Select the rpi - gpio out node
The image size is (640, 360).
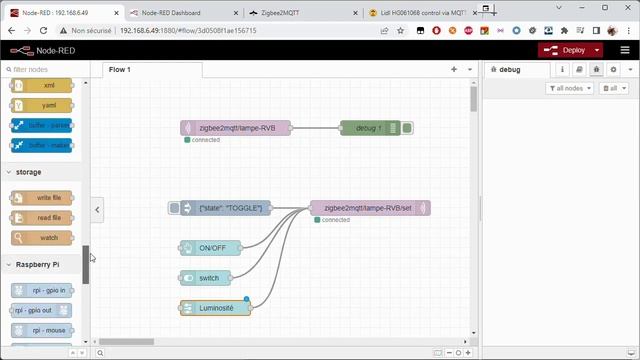tap(42, 310)
